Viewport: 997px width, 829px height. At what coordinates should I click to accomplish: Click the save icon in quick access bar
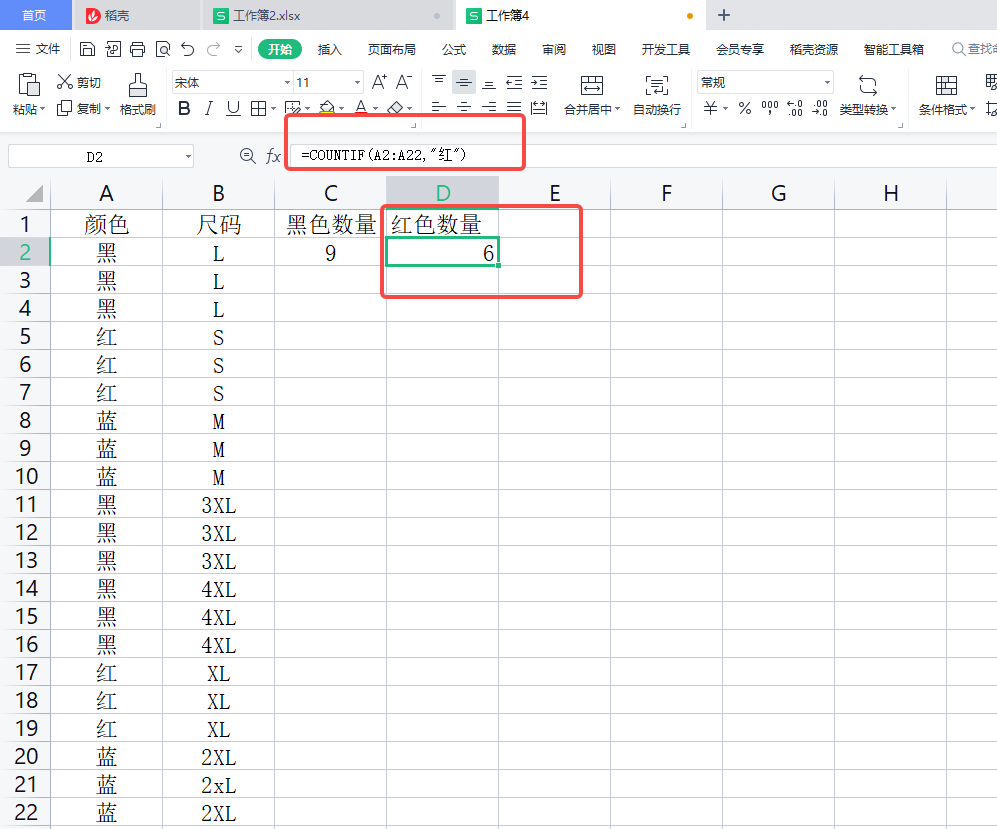click(87, 49)
